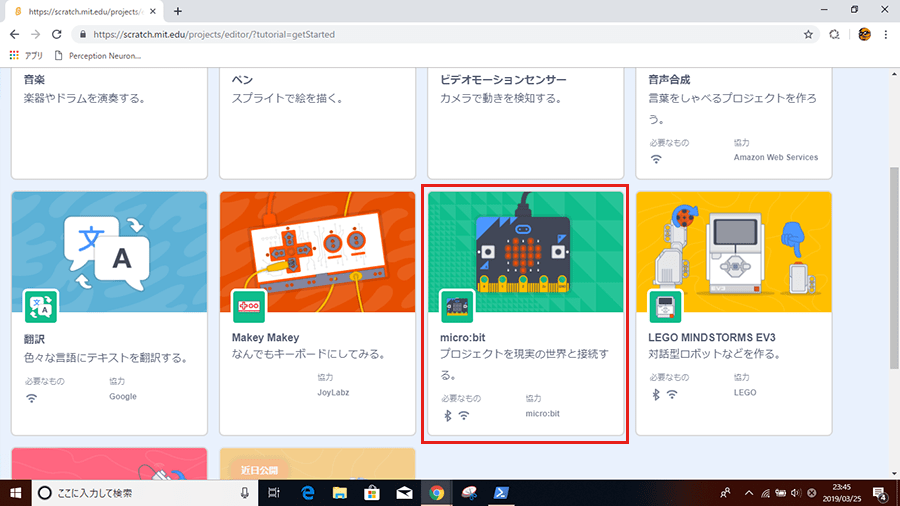The height and width of the screenshot is (506, 900).
Task: Open the Chrome profile avatar
Action: point(864,34)
